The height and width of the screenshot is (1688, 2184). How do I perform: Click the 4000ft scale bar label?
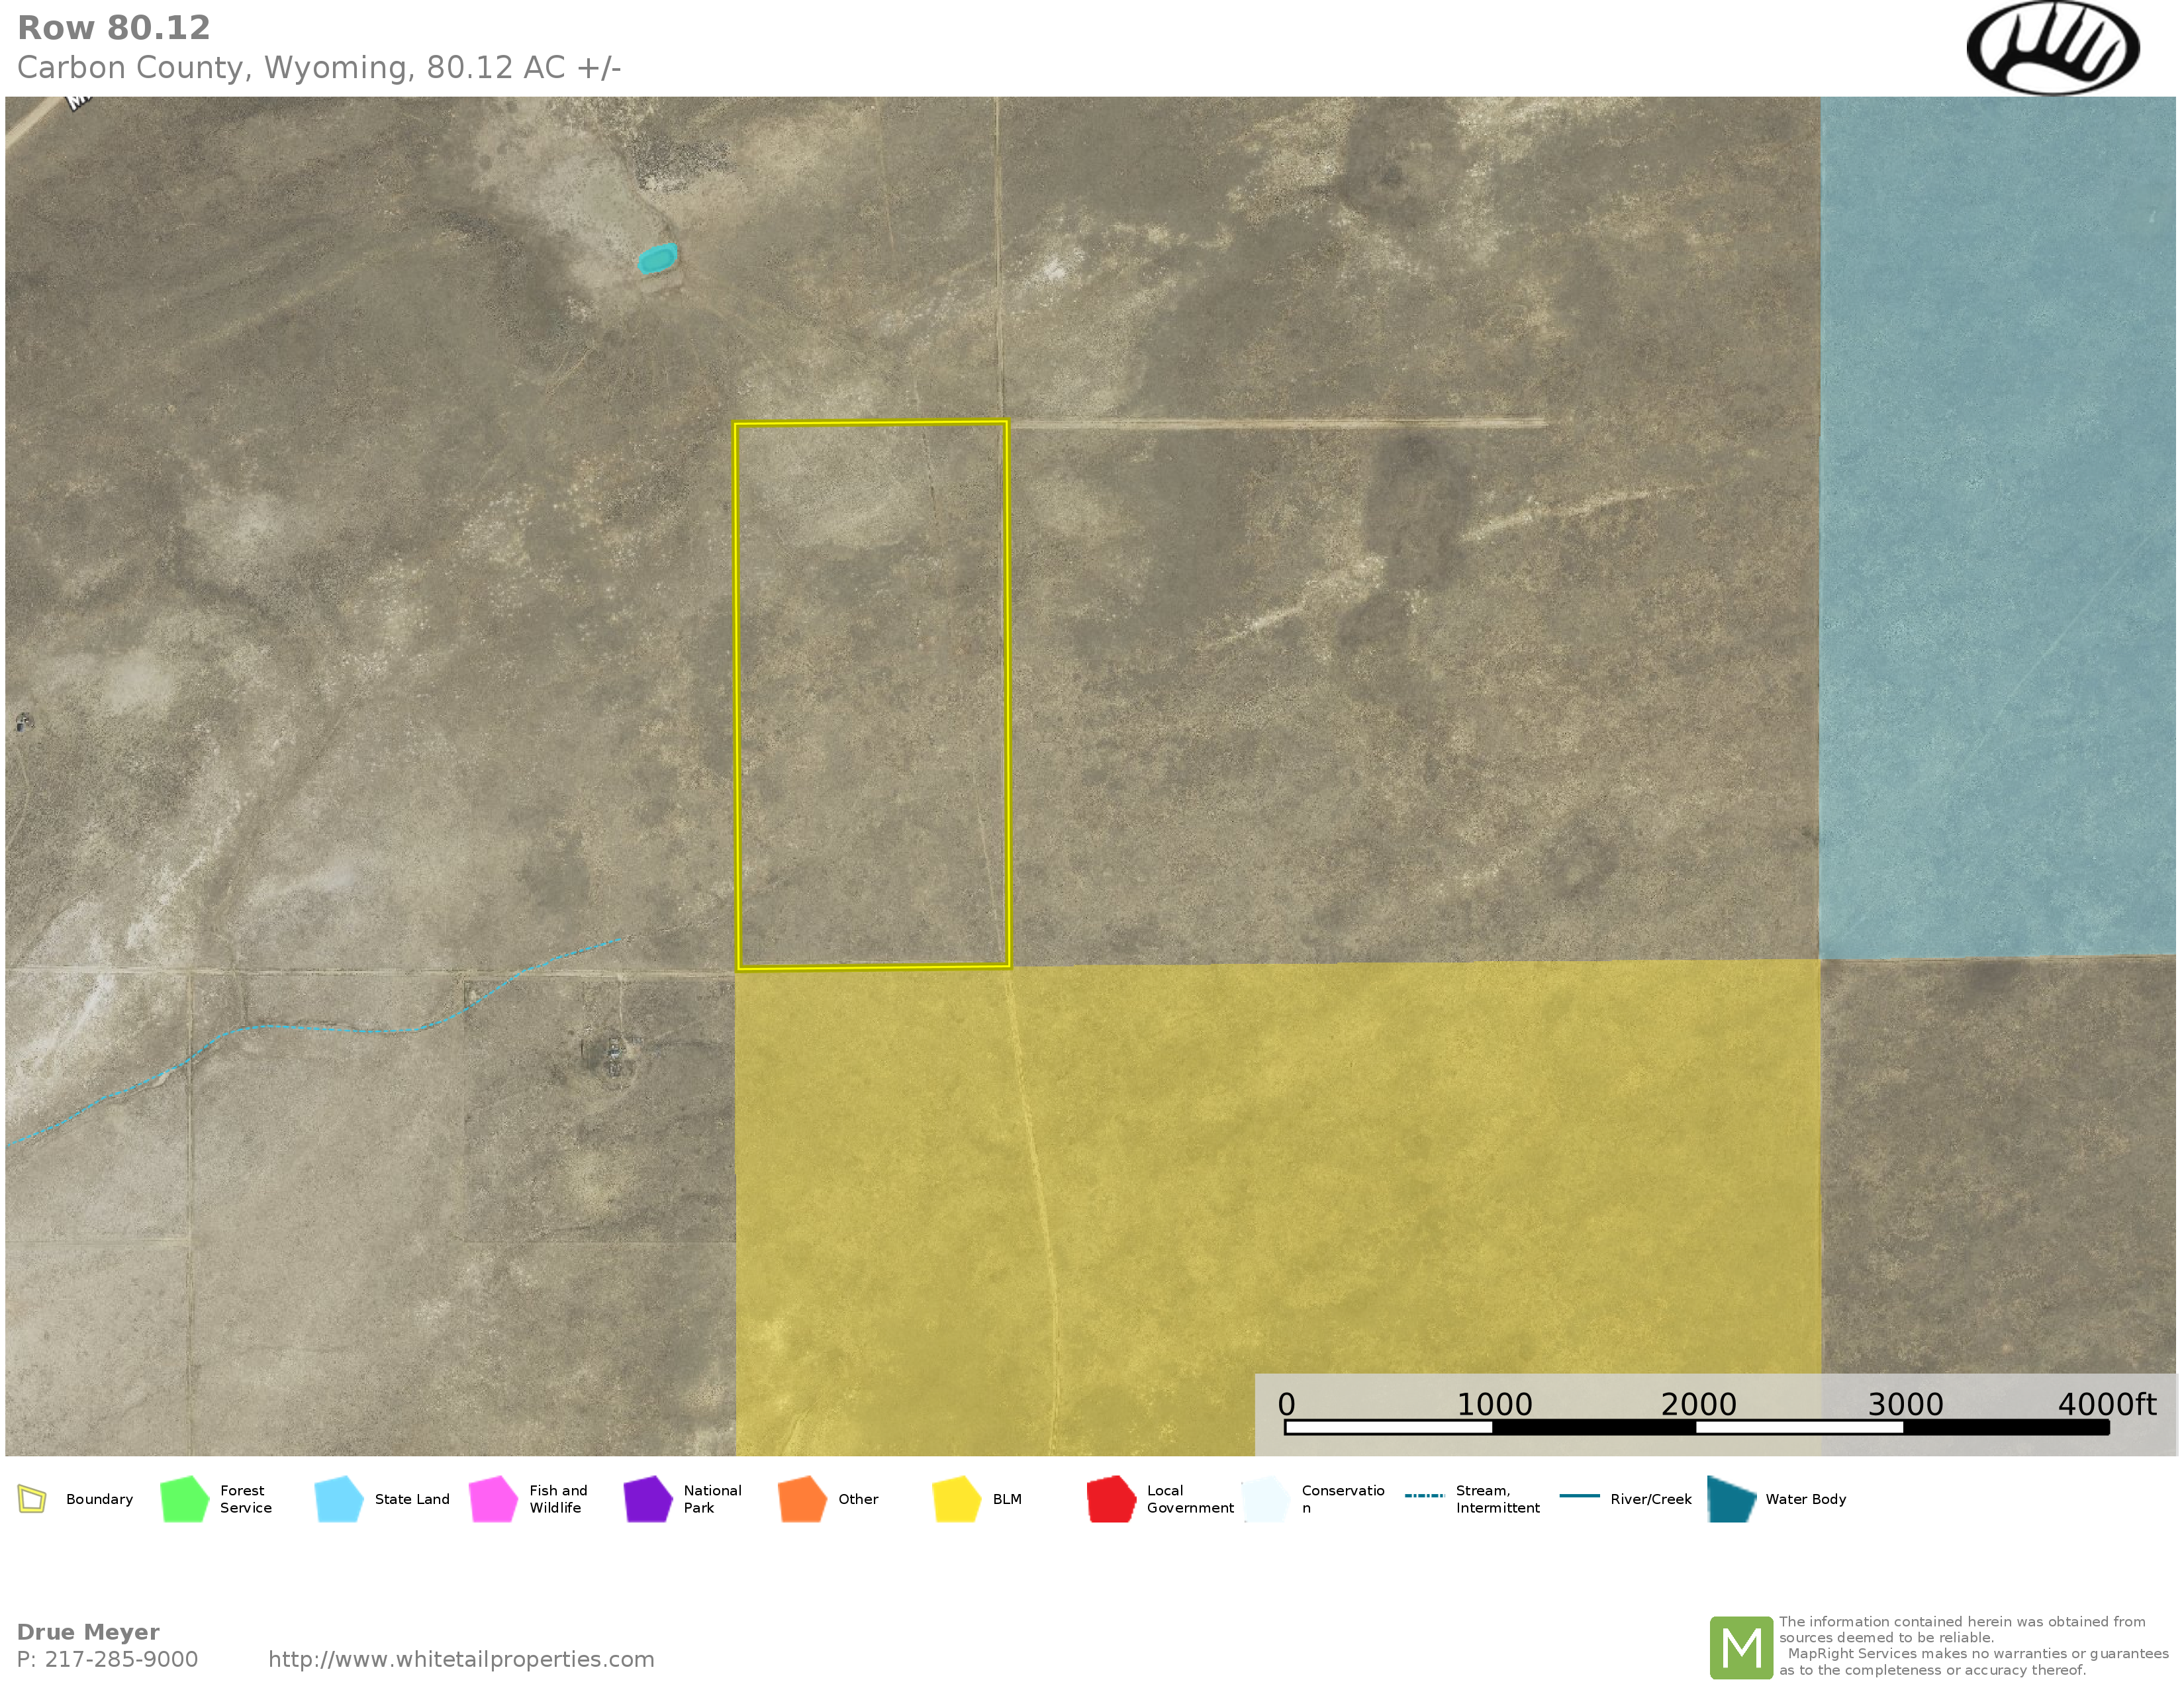point(2106,1405)
